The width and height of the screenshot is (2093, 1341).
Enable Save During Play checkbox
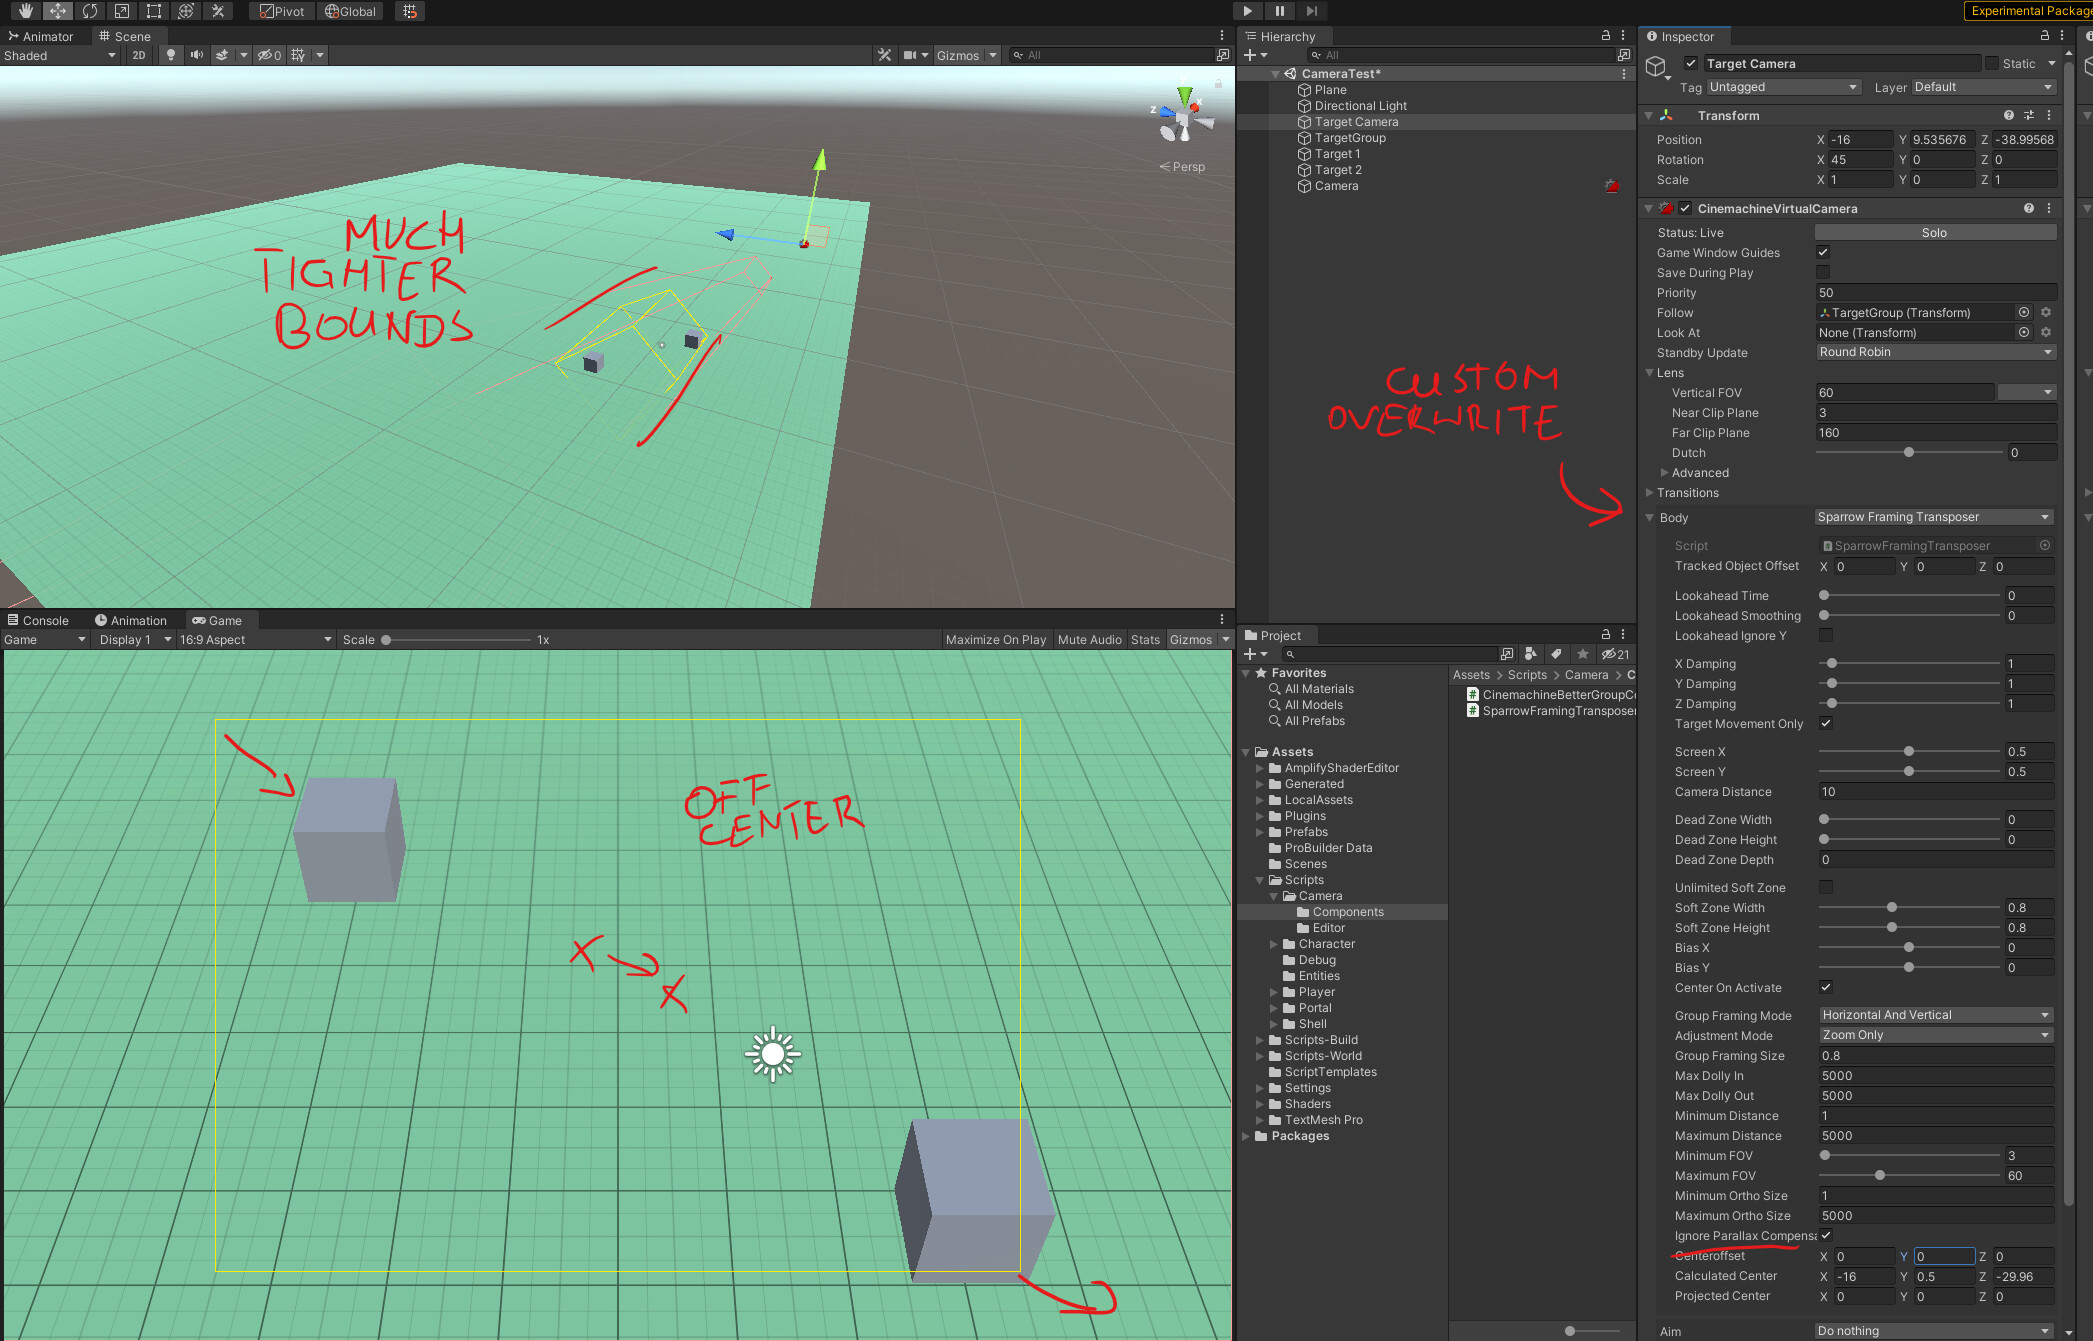1823,273
